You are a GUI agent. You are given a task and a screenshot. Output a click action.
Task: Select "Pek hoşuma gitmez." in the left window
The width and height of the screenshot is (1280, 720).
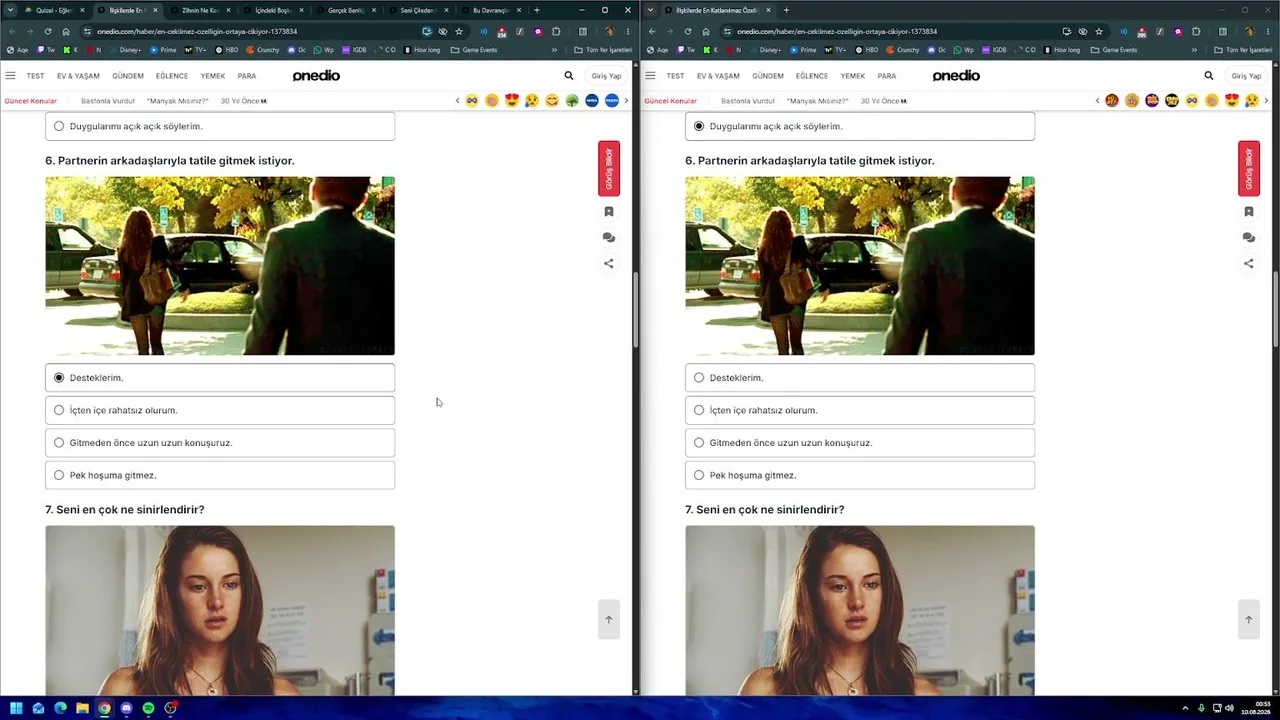[220, 475]
